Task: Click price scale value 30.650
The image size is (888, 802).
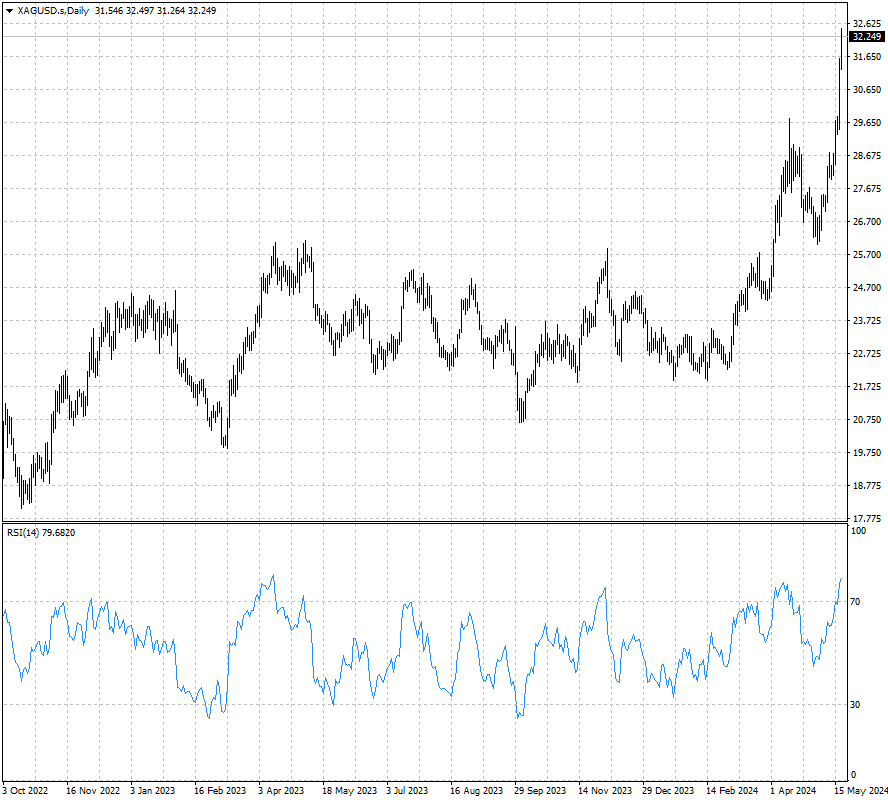Action: 867,89
